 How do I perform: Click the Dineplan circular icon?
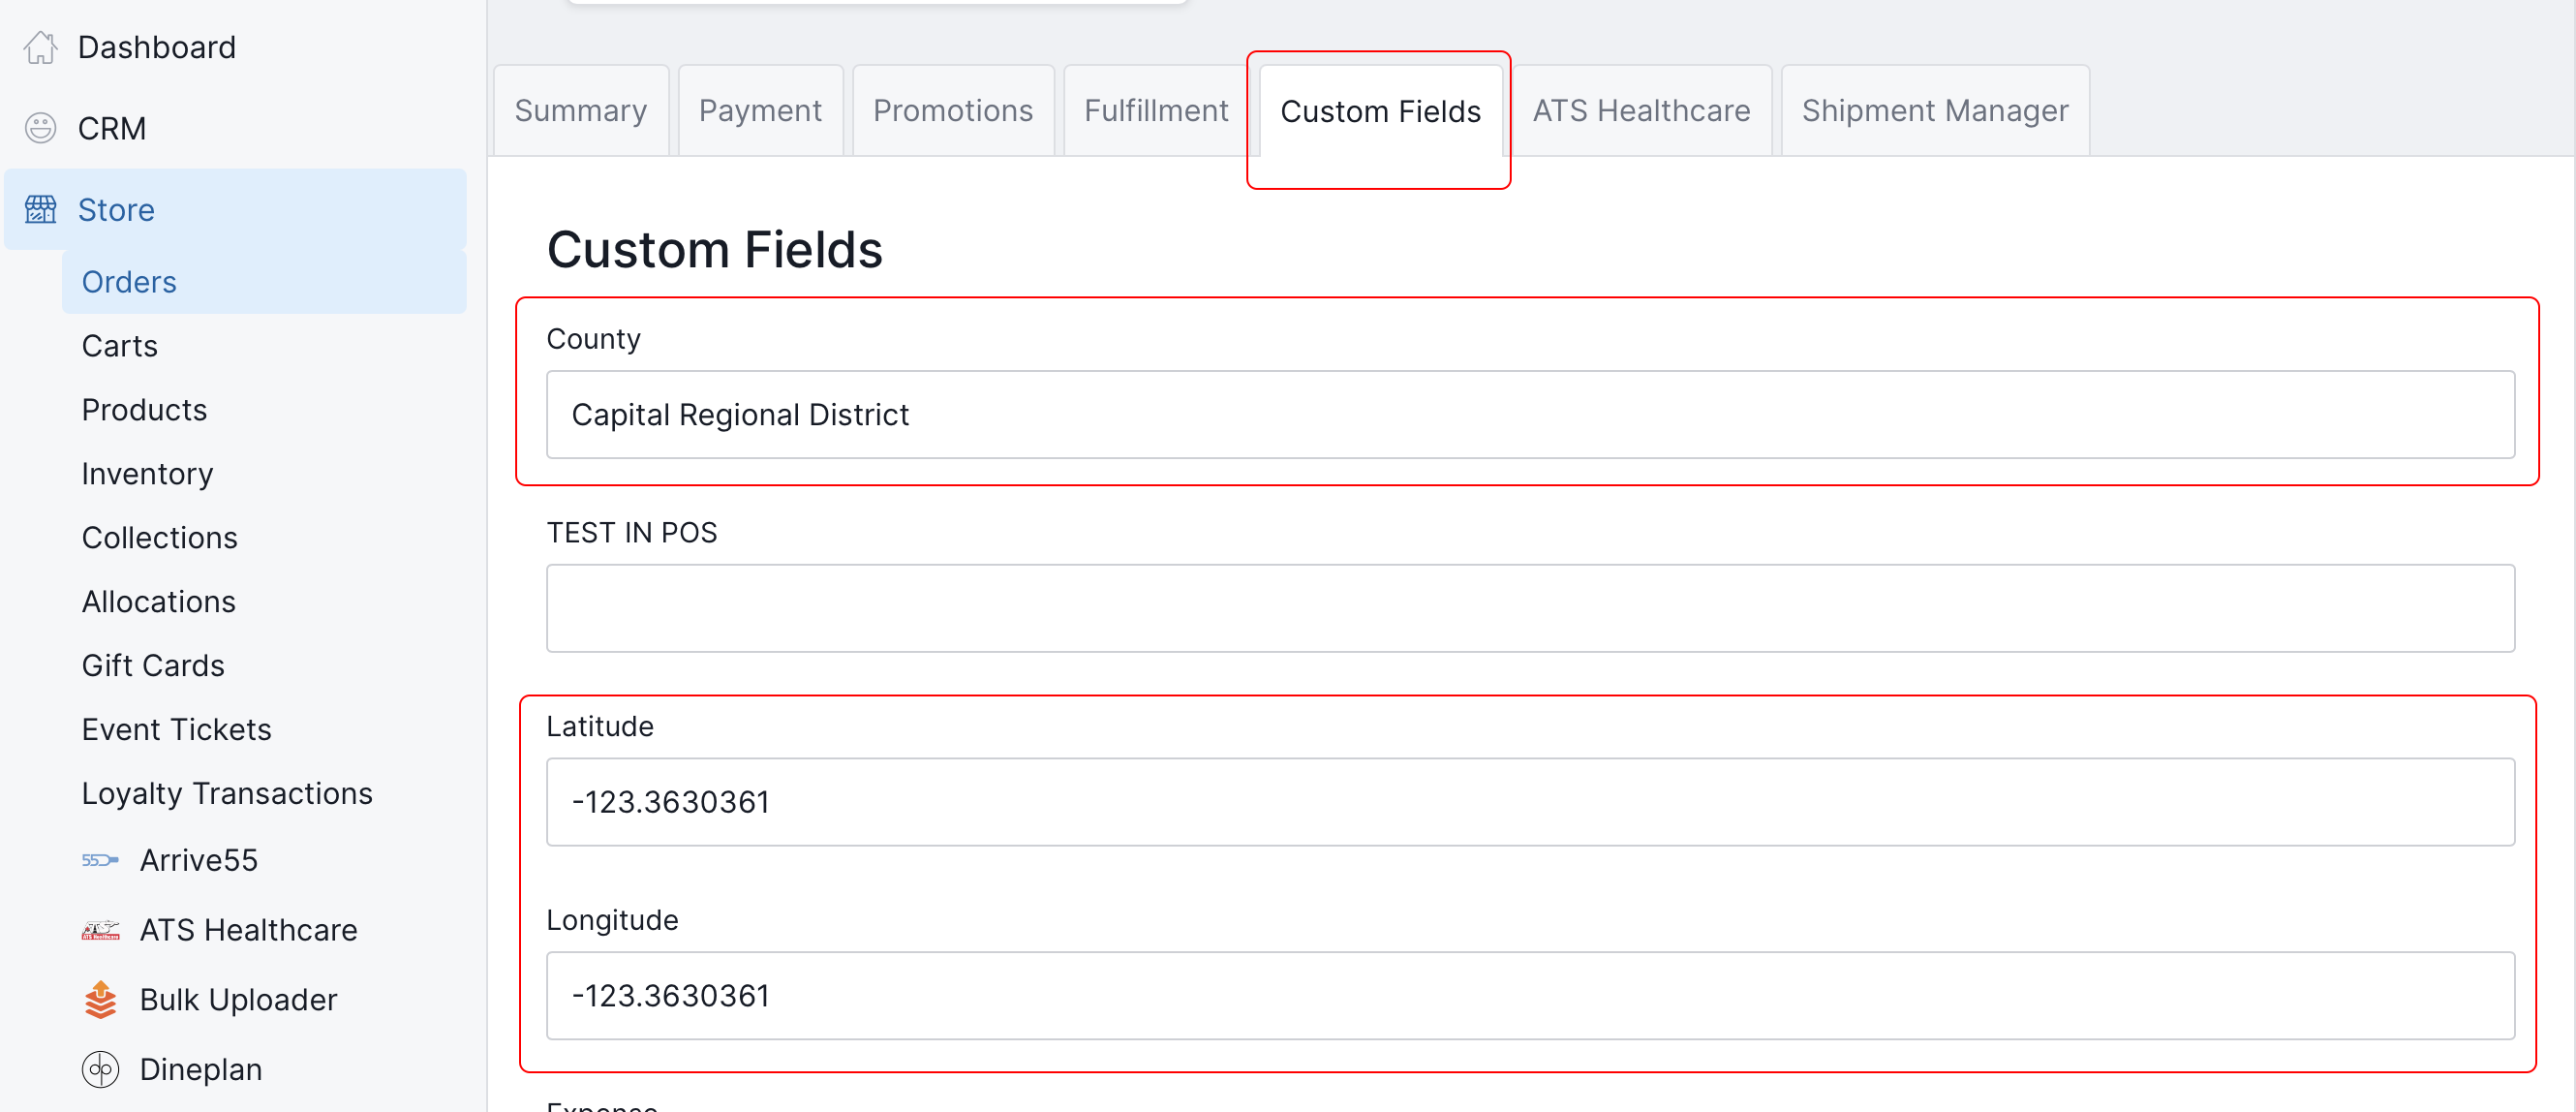tap(100, 1069)
